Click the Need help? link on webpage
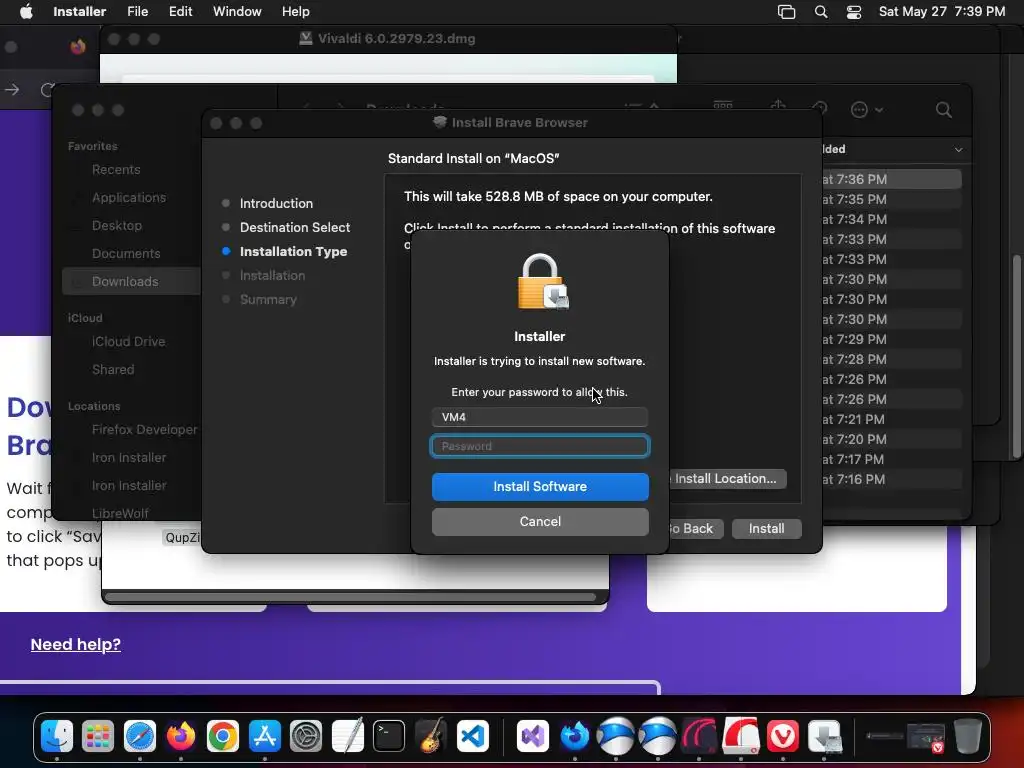This screenshot has width=1024, height=768. coord(76,645)
